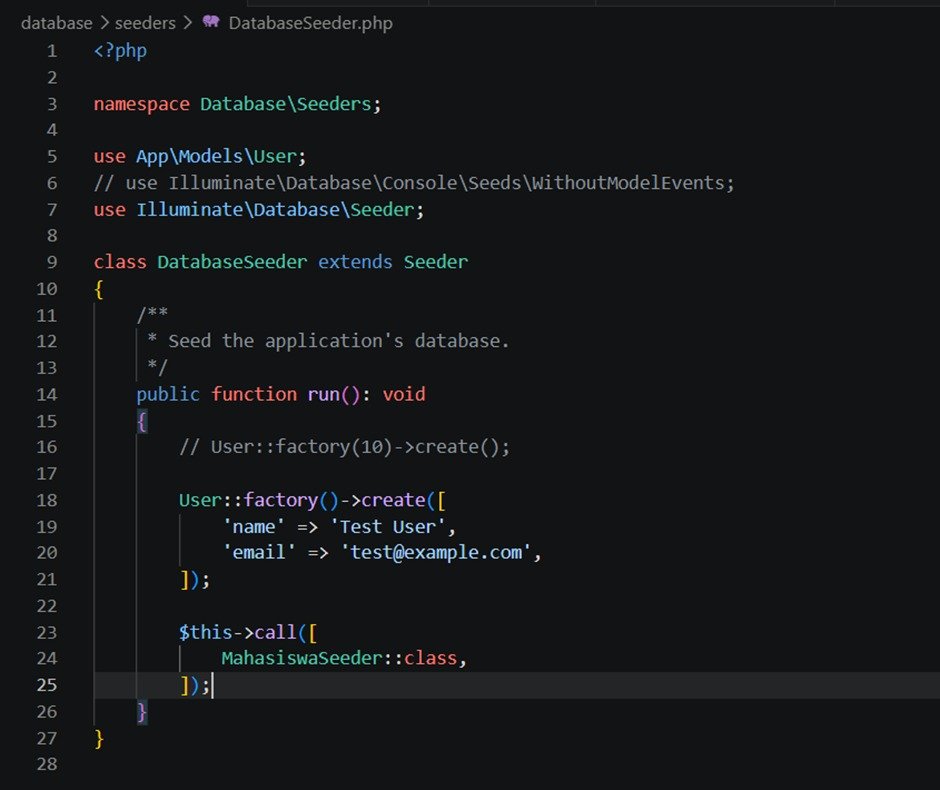Screen dimensions: 940x790
Task: Click 'run()' method name
Action: 334,394
